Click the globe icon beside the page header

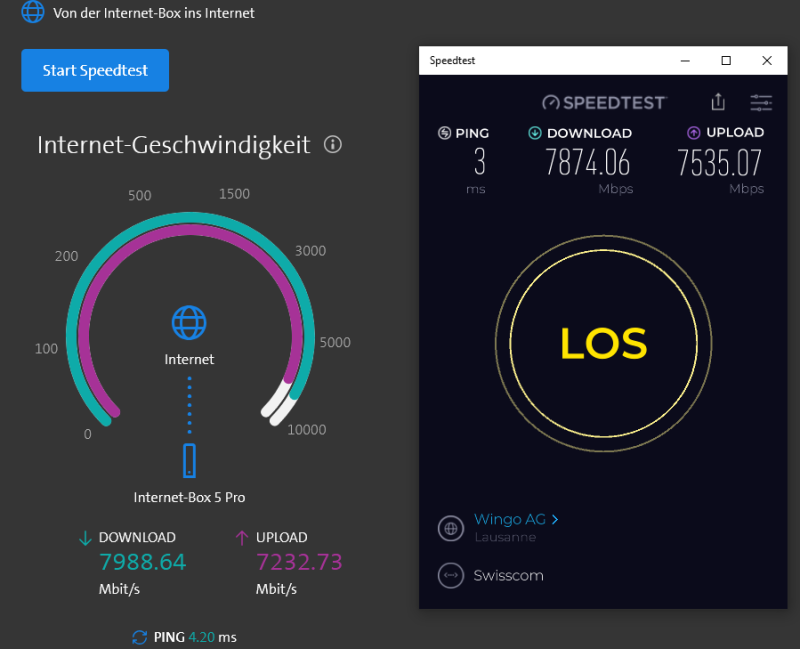click(x=33, y=13)
